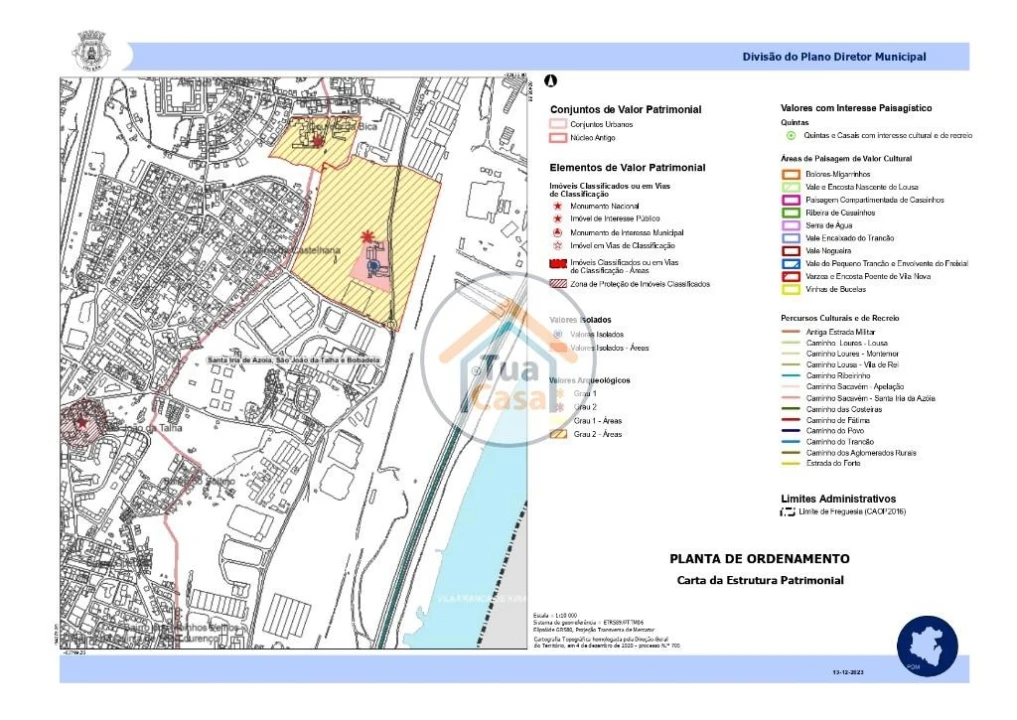Select the Núcleo Antigo legend swatch
The image size is (1017, 720).
point(557,137)
